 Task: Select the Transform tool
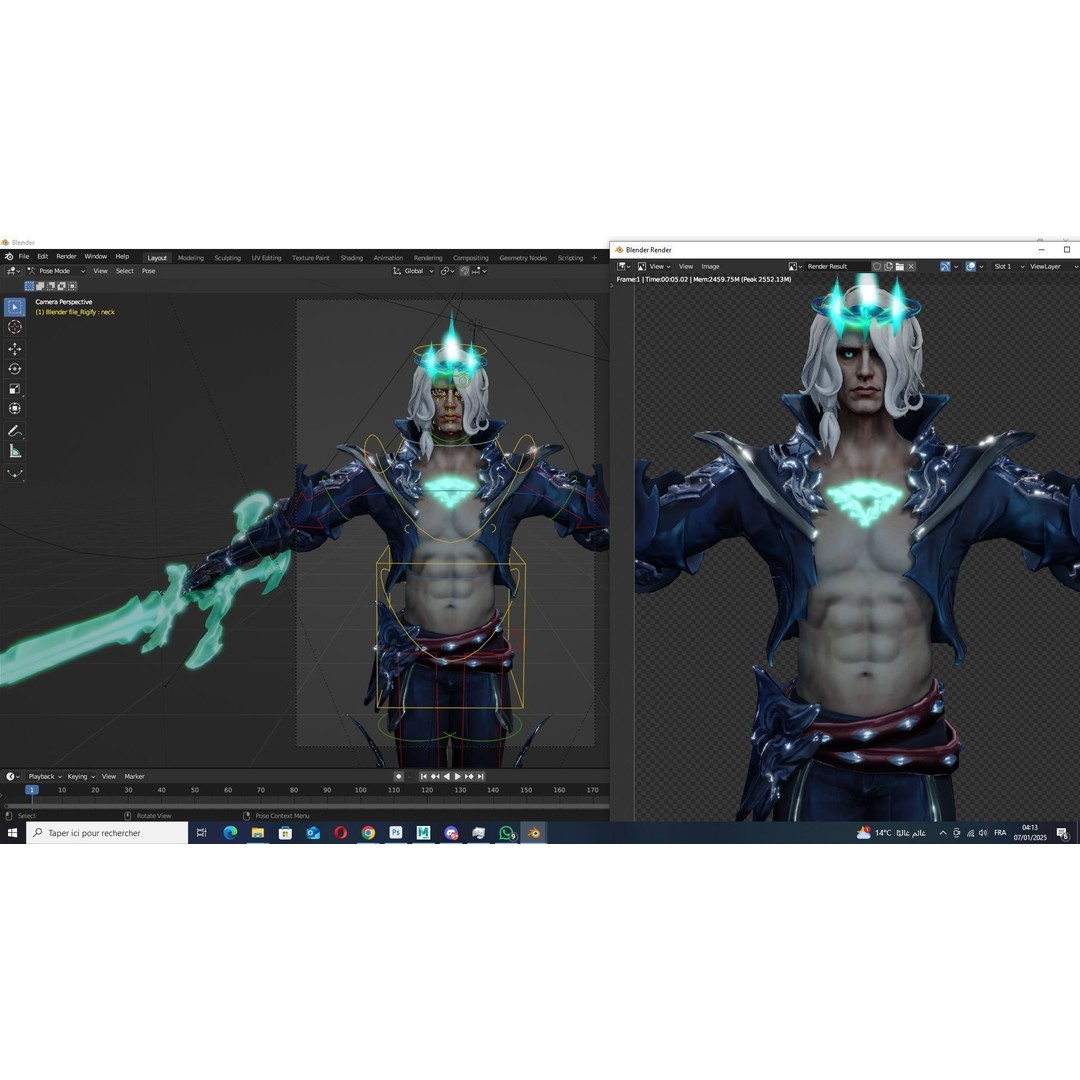14,408
